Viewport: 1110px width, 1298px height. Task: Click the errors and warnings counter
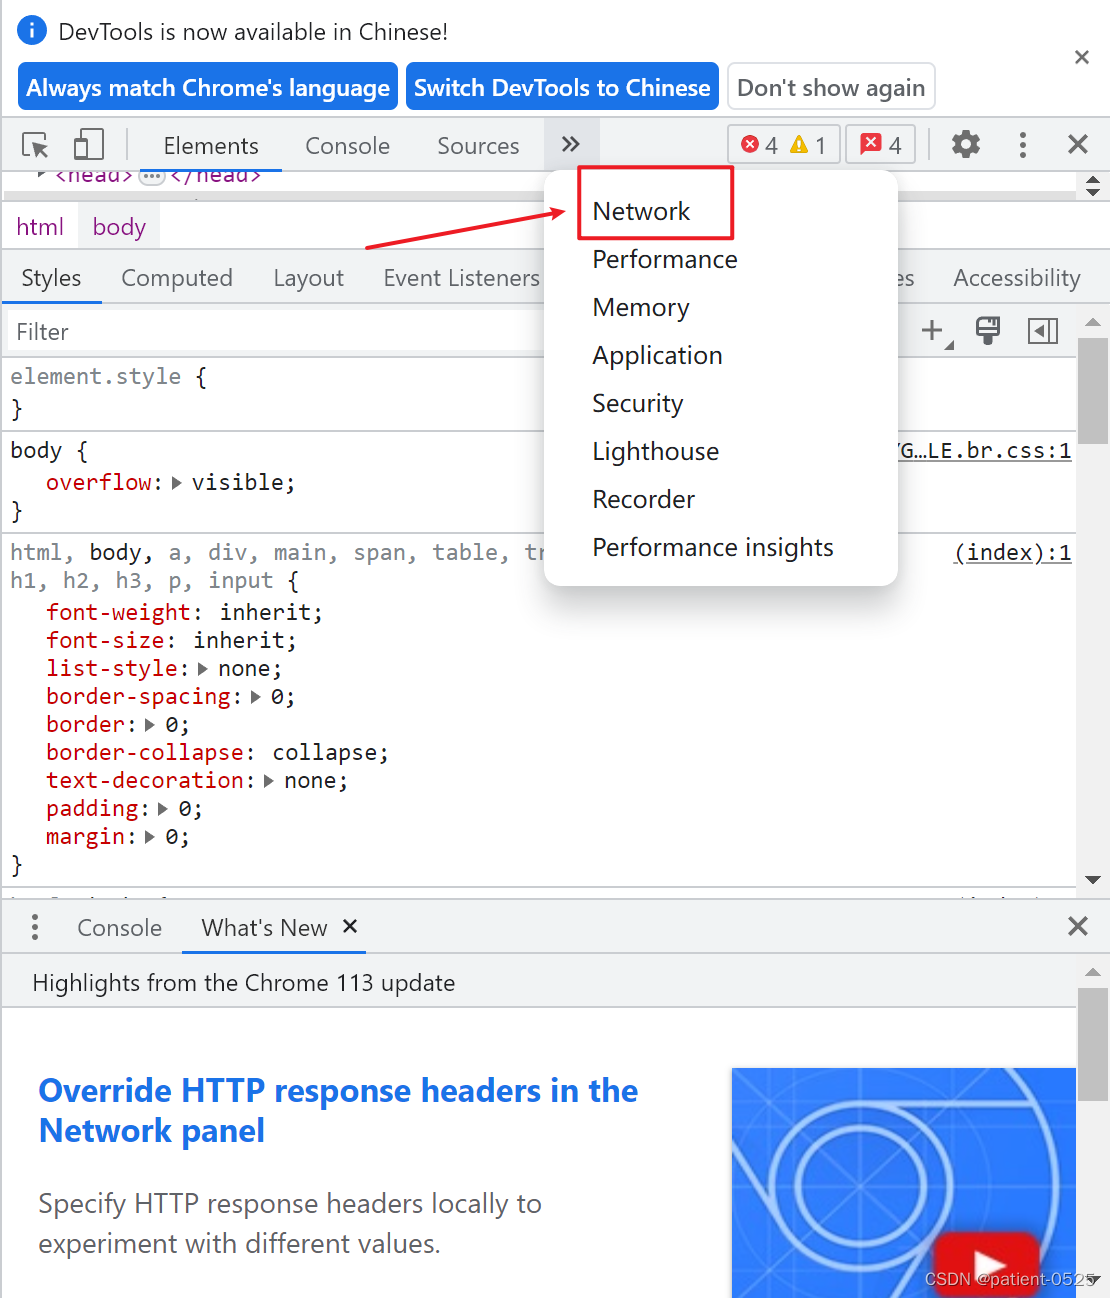coord(784,145)
